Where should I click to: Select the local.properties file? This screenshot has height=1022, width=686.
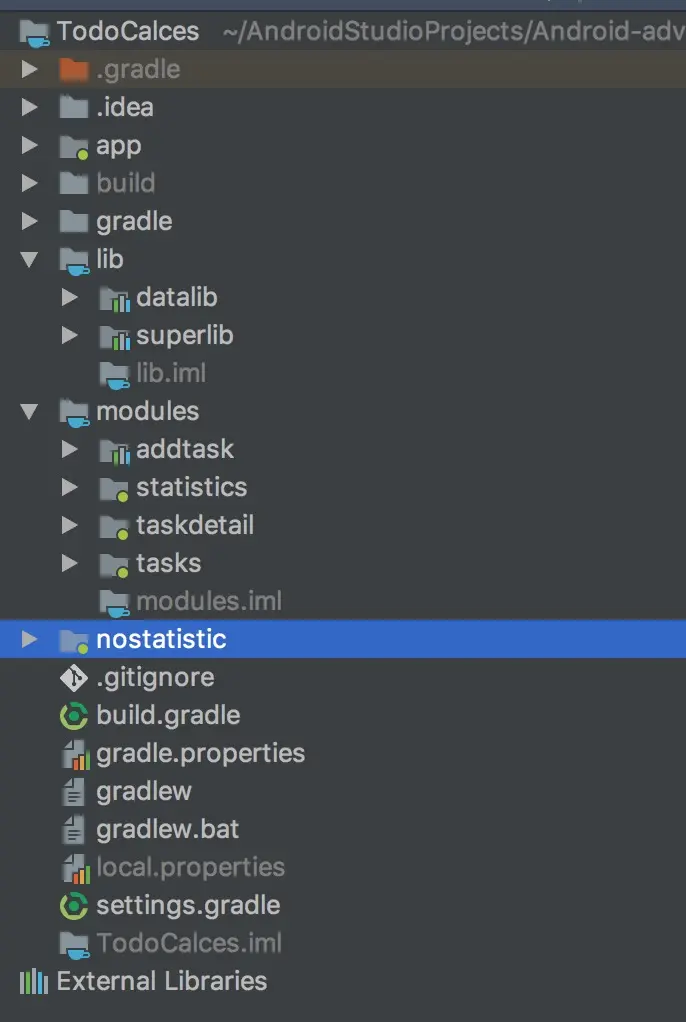point(190,868)
